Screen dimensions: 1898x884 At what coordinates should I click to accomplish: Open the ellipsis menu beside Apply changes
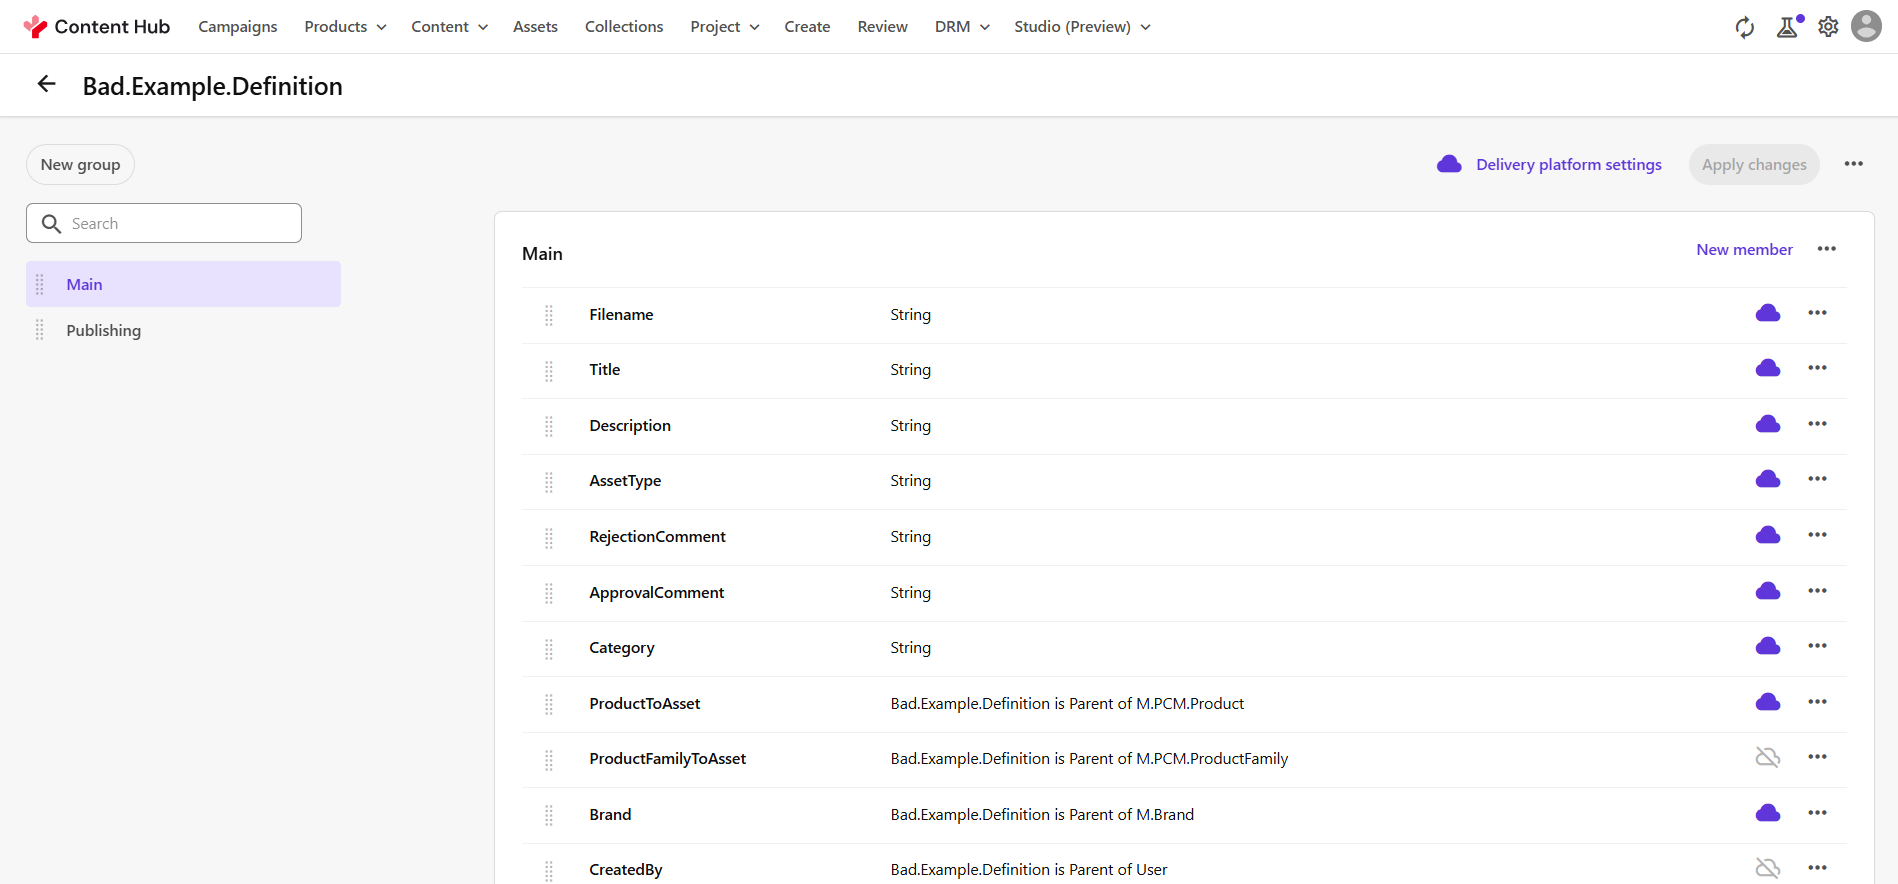point(1853,165)
